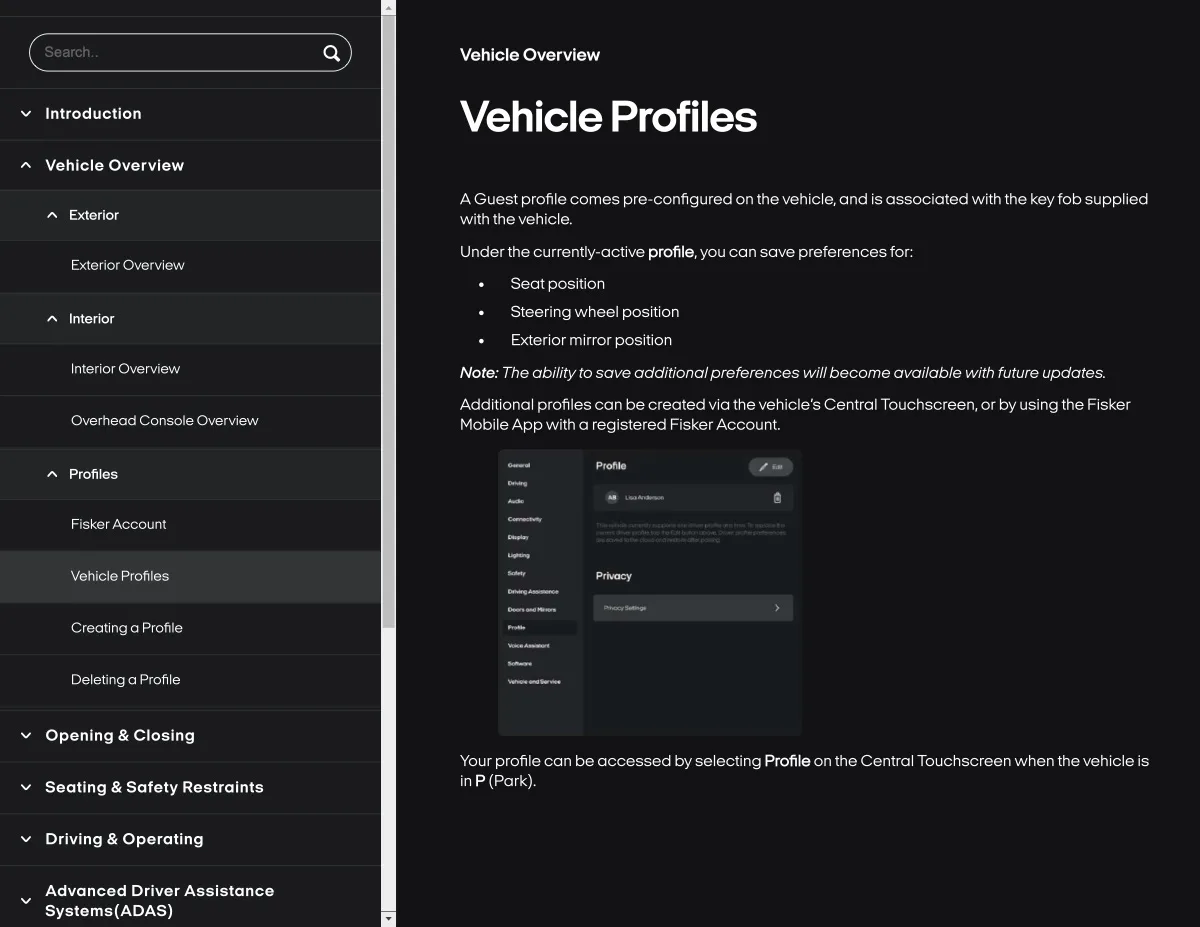The width and height of the screenshot is (1200, 927).
Task: Select the Exterior subsection label
Action: tap(94, 215)
